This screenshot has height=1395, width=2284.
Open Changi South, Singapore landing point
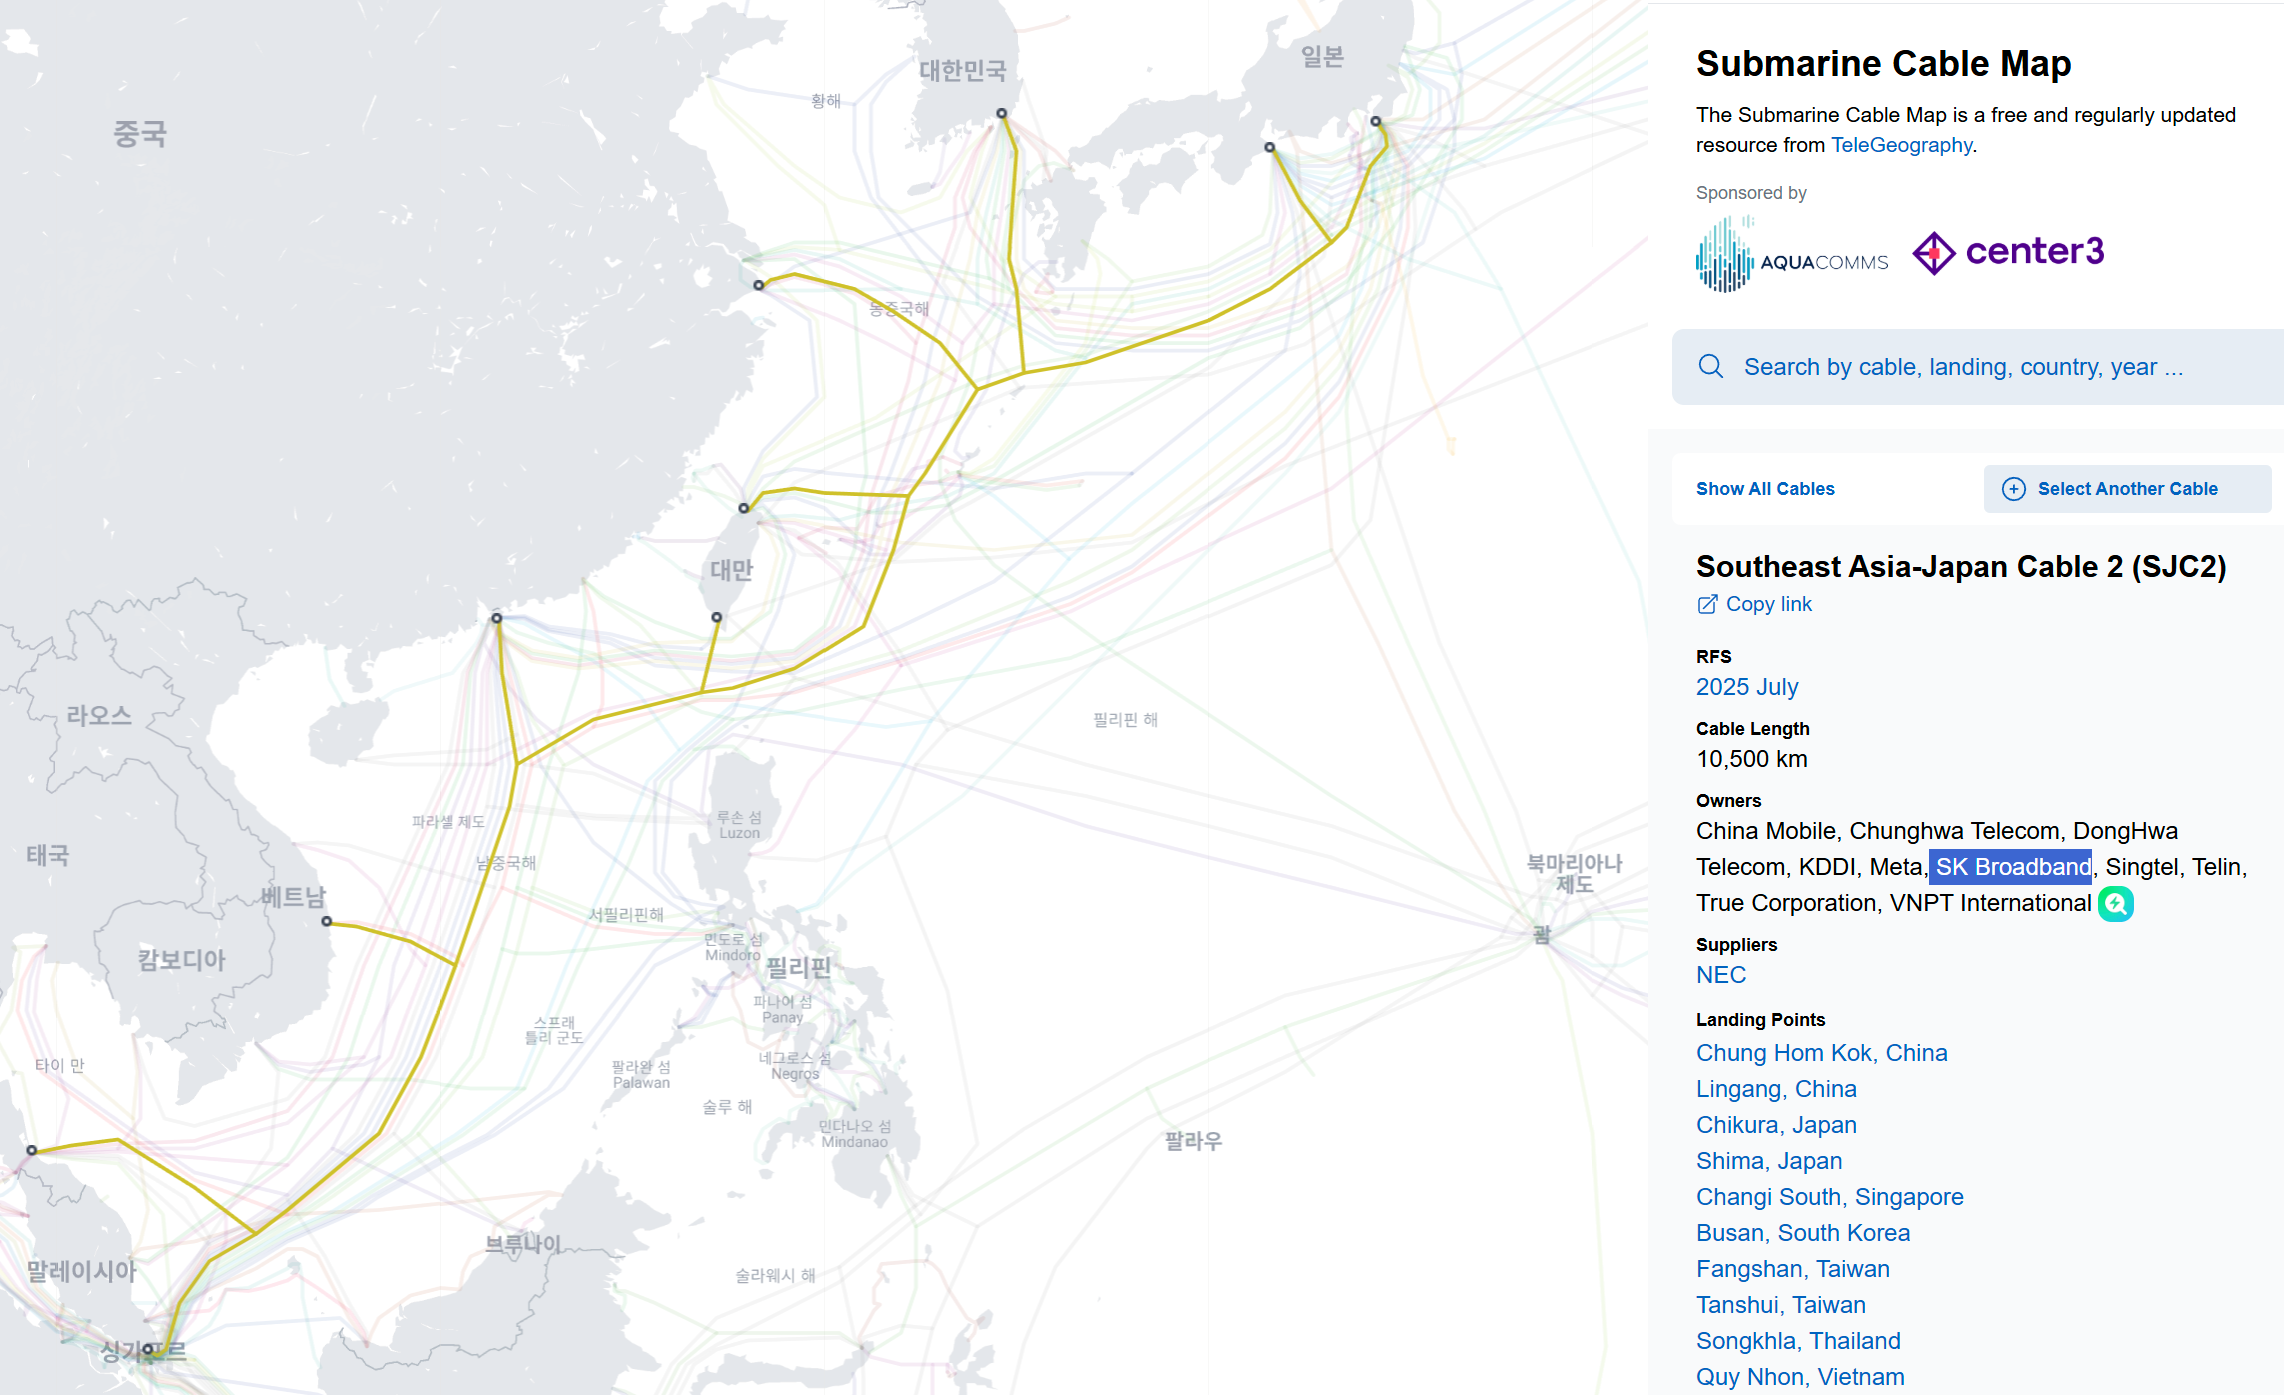[x=1830, y=1197]
